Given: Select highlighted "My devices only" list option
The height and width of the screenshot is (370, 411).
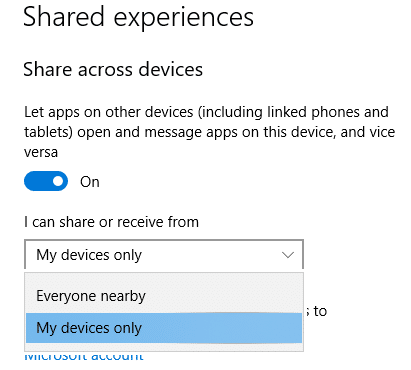Looking at the screenshot, I should tap(164, 328).
